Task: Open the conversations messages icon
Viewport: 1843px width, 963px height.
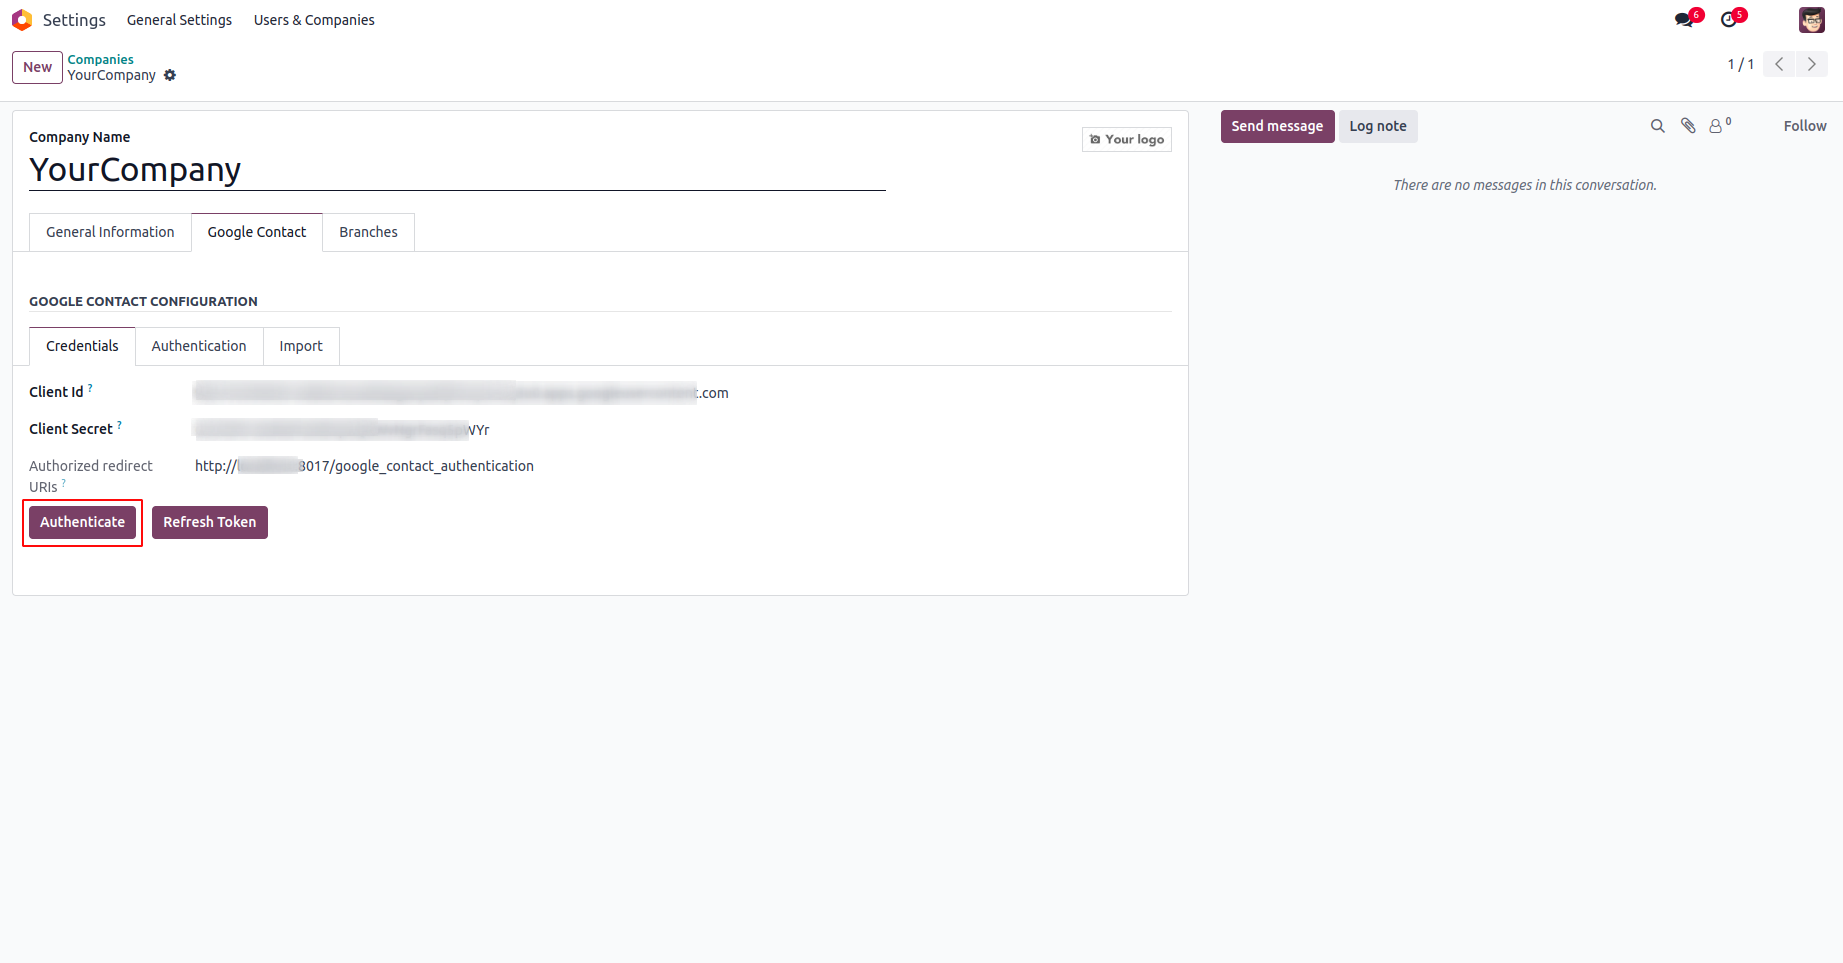Action: (x=1685, y=20)
